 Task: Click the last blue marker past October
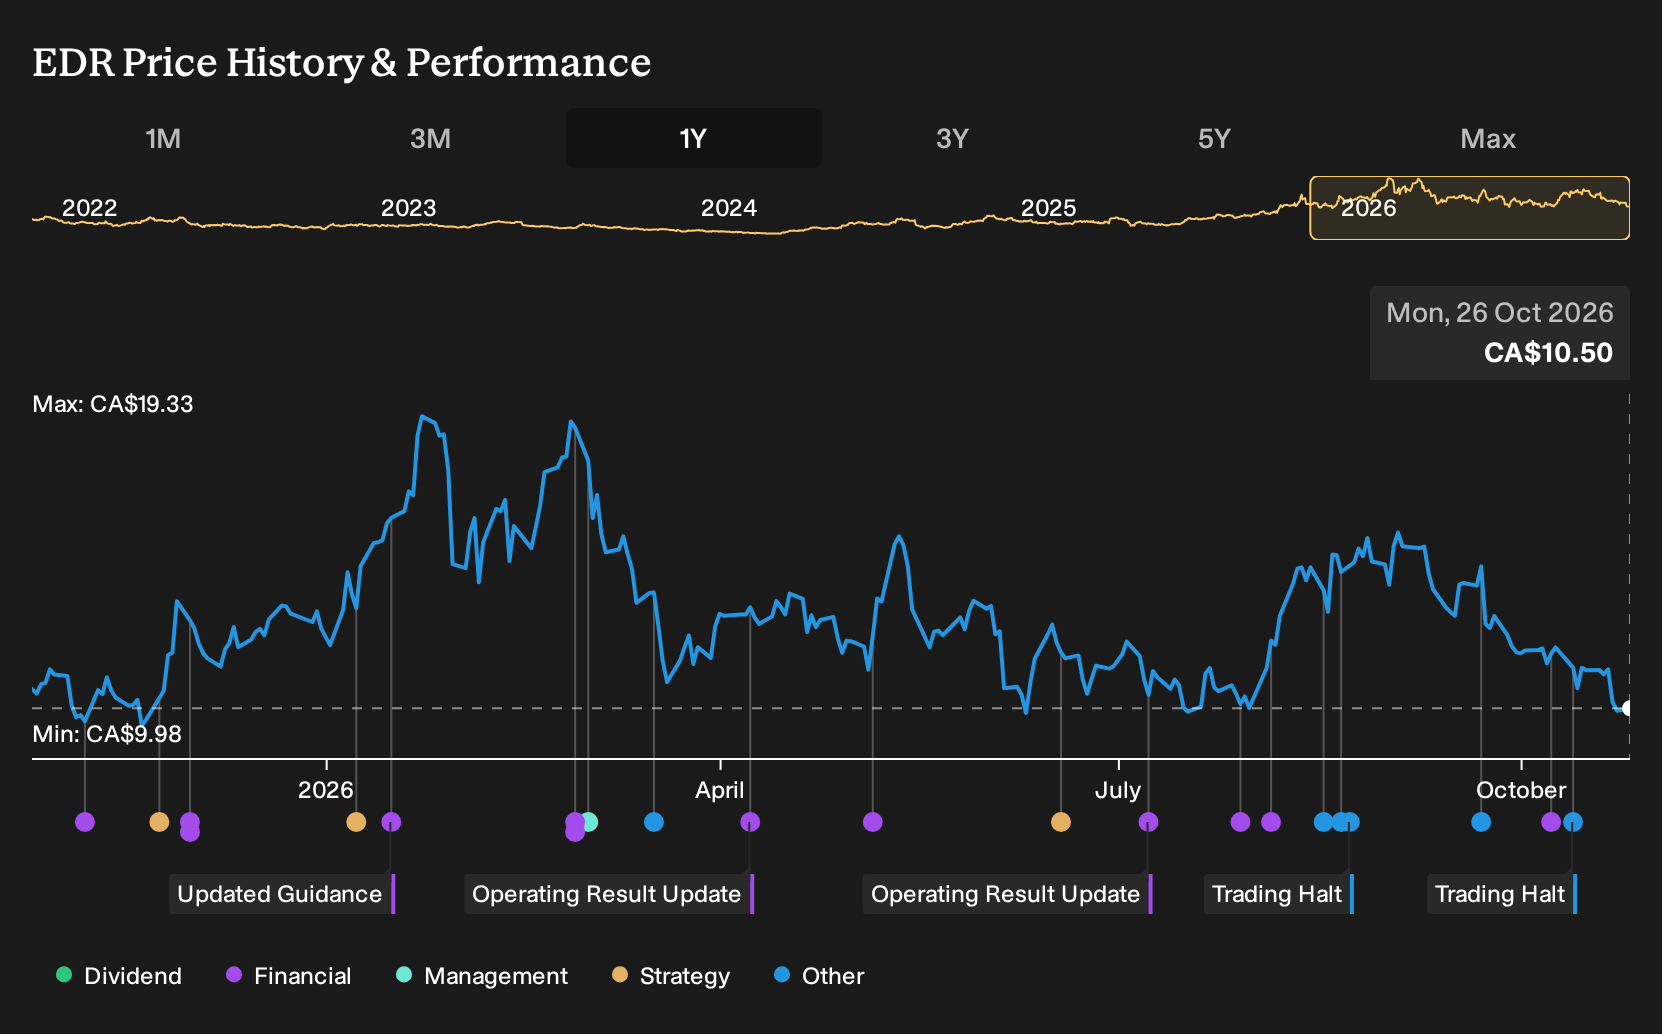(x=1573, y=822)
